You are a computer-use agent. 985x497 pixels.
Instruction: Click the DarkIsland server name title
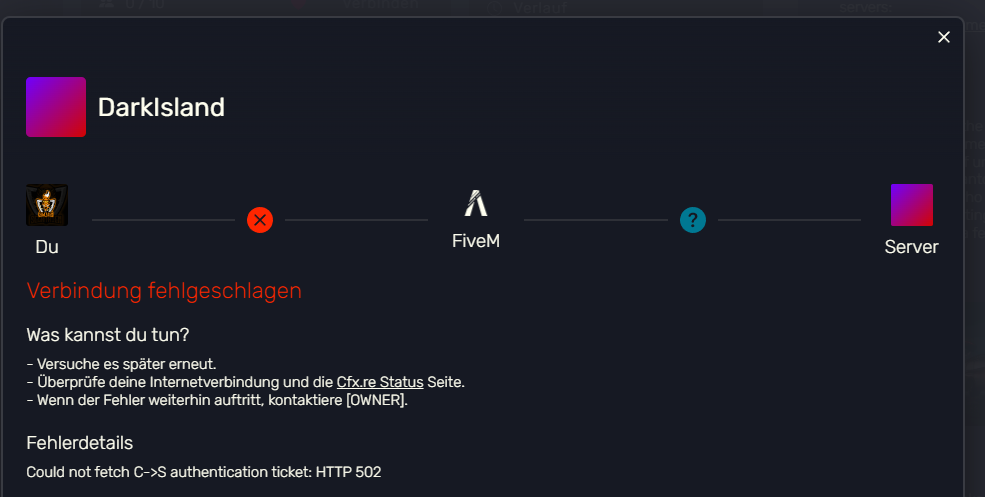pyautogui.click(x=161, y=107)
